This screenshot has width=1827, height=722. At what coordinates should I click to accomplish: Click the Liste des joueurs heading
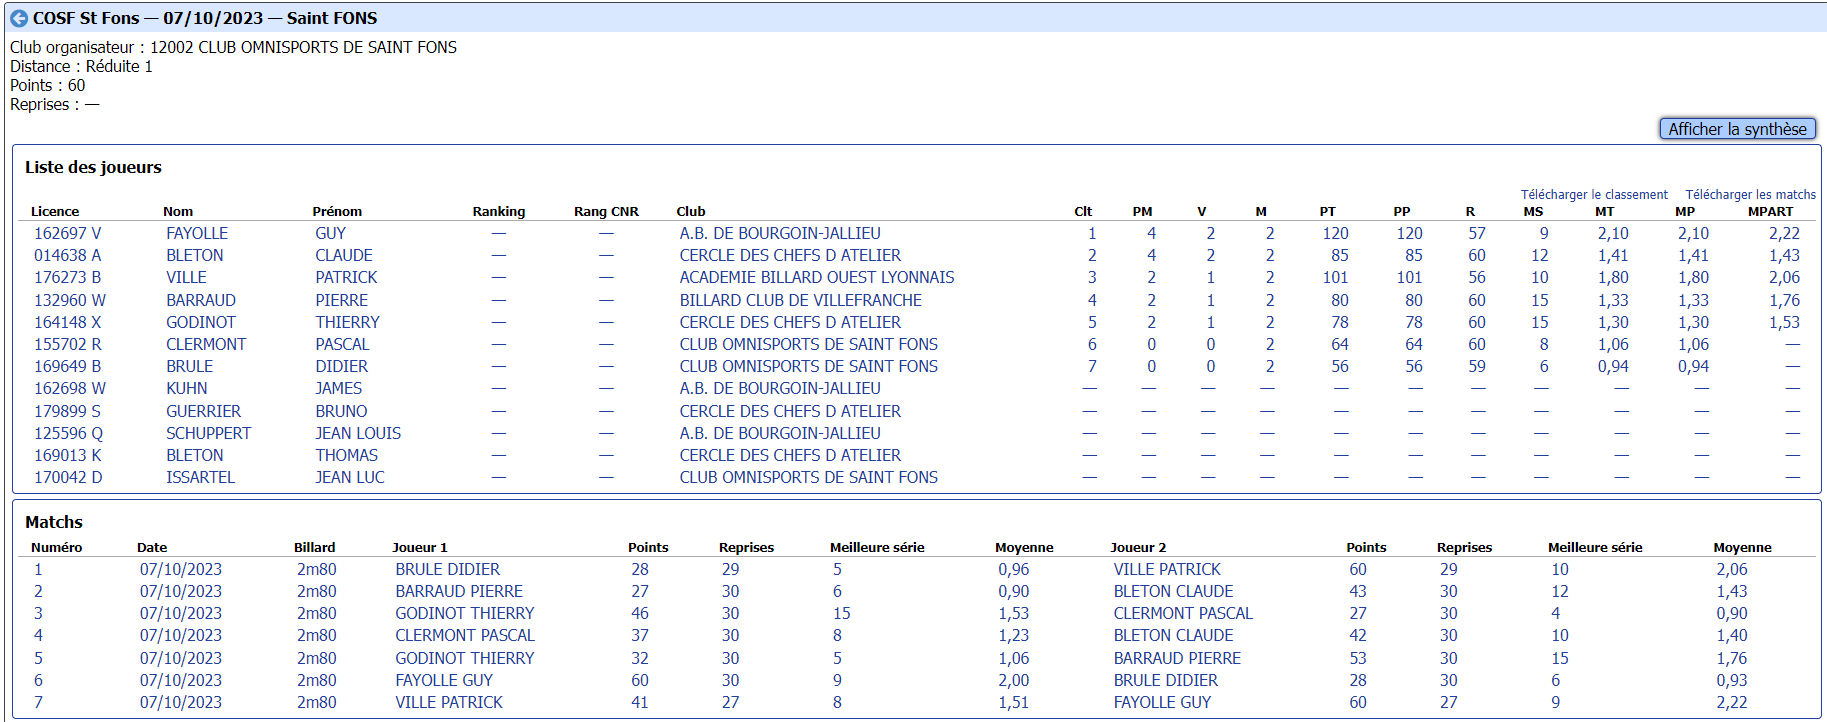pos(93,167)
